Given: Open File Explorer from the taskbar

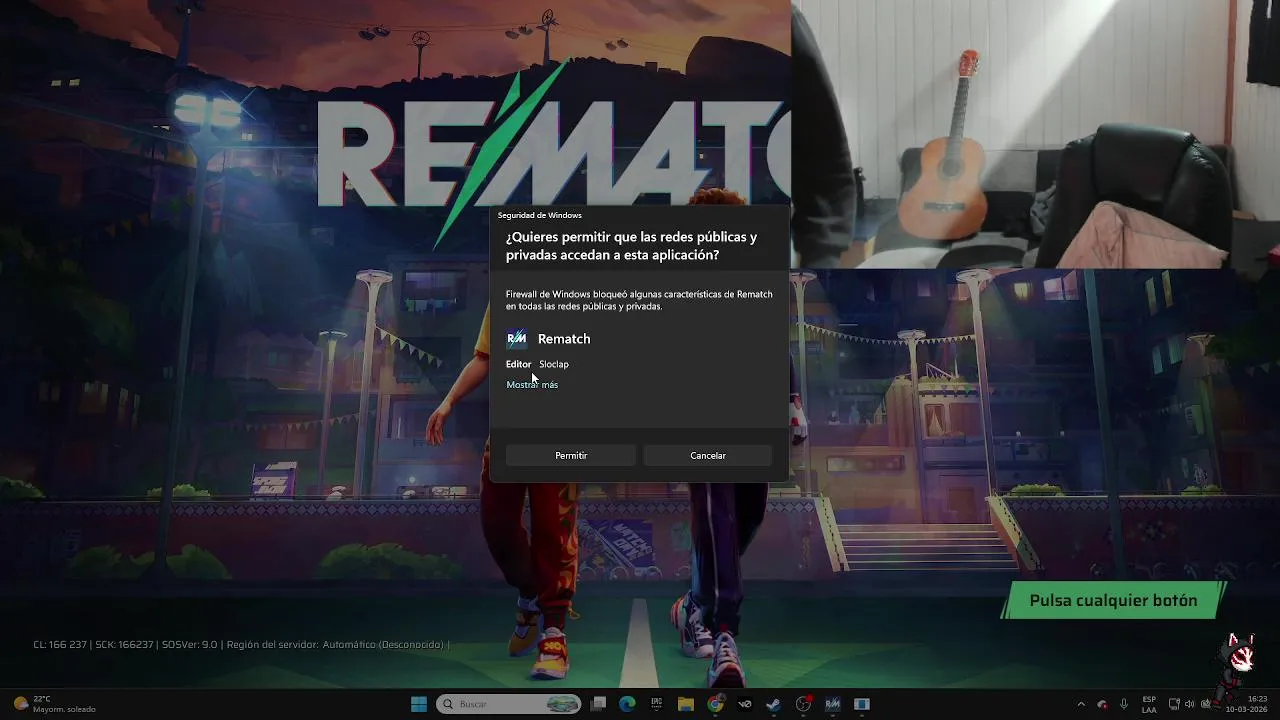Looking at the screenshot, I should click(x=686, y=704).
